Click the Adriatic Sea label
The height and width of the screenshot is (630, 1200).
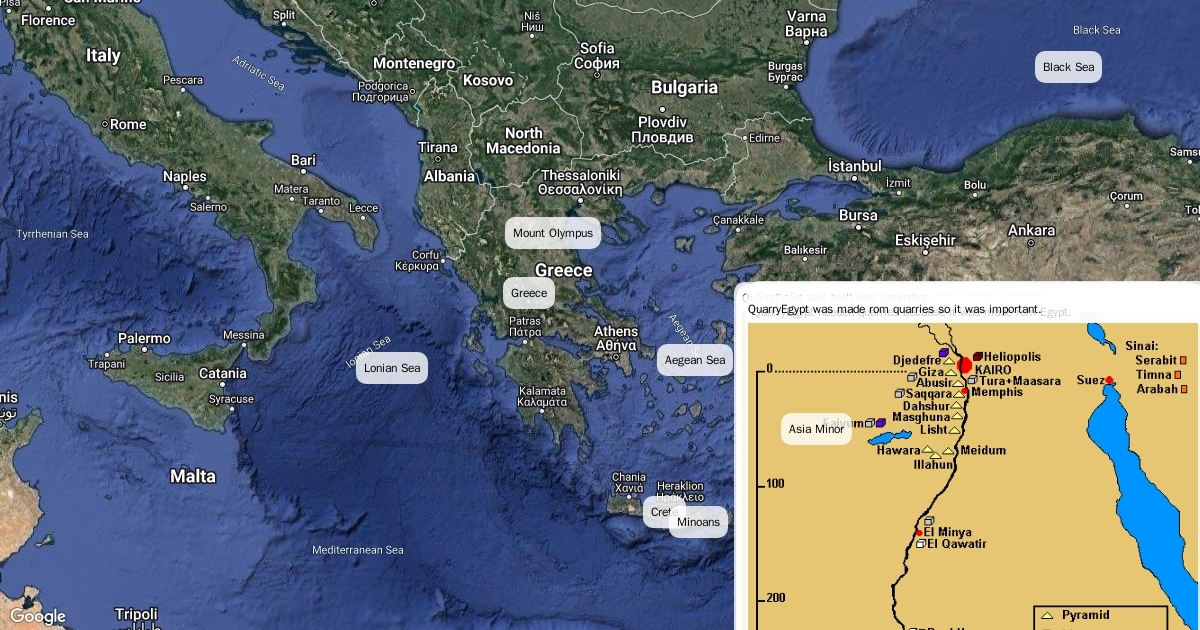point(259,75)
